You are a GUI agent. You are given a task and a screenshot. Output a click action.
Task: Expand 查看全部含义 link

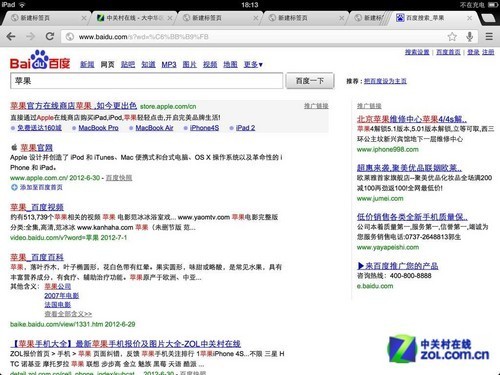point(68,314)
